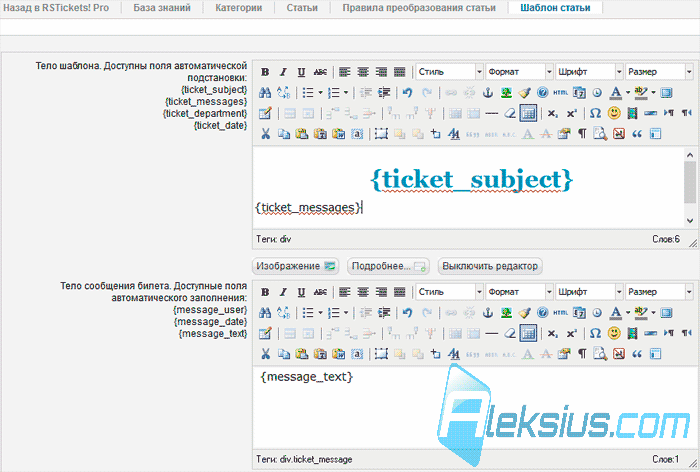Open the Правила преобразования статьи tab
The width and height of the screenshot is (700, 472).
(x=419, y=8)
